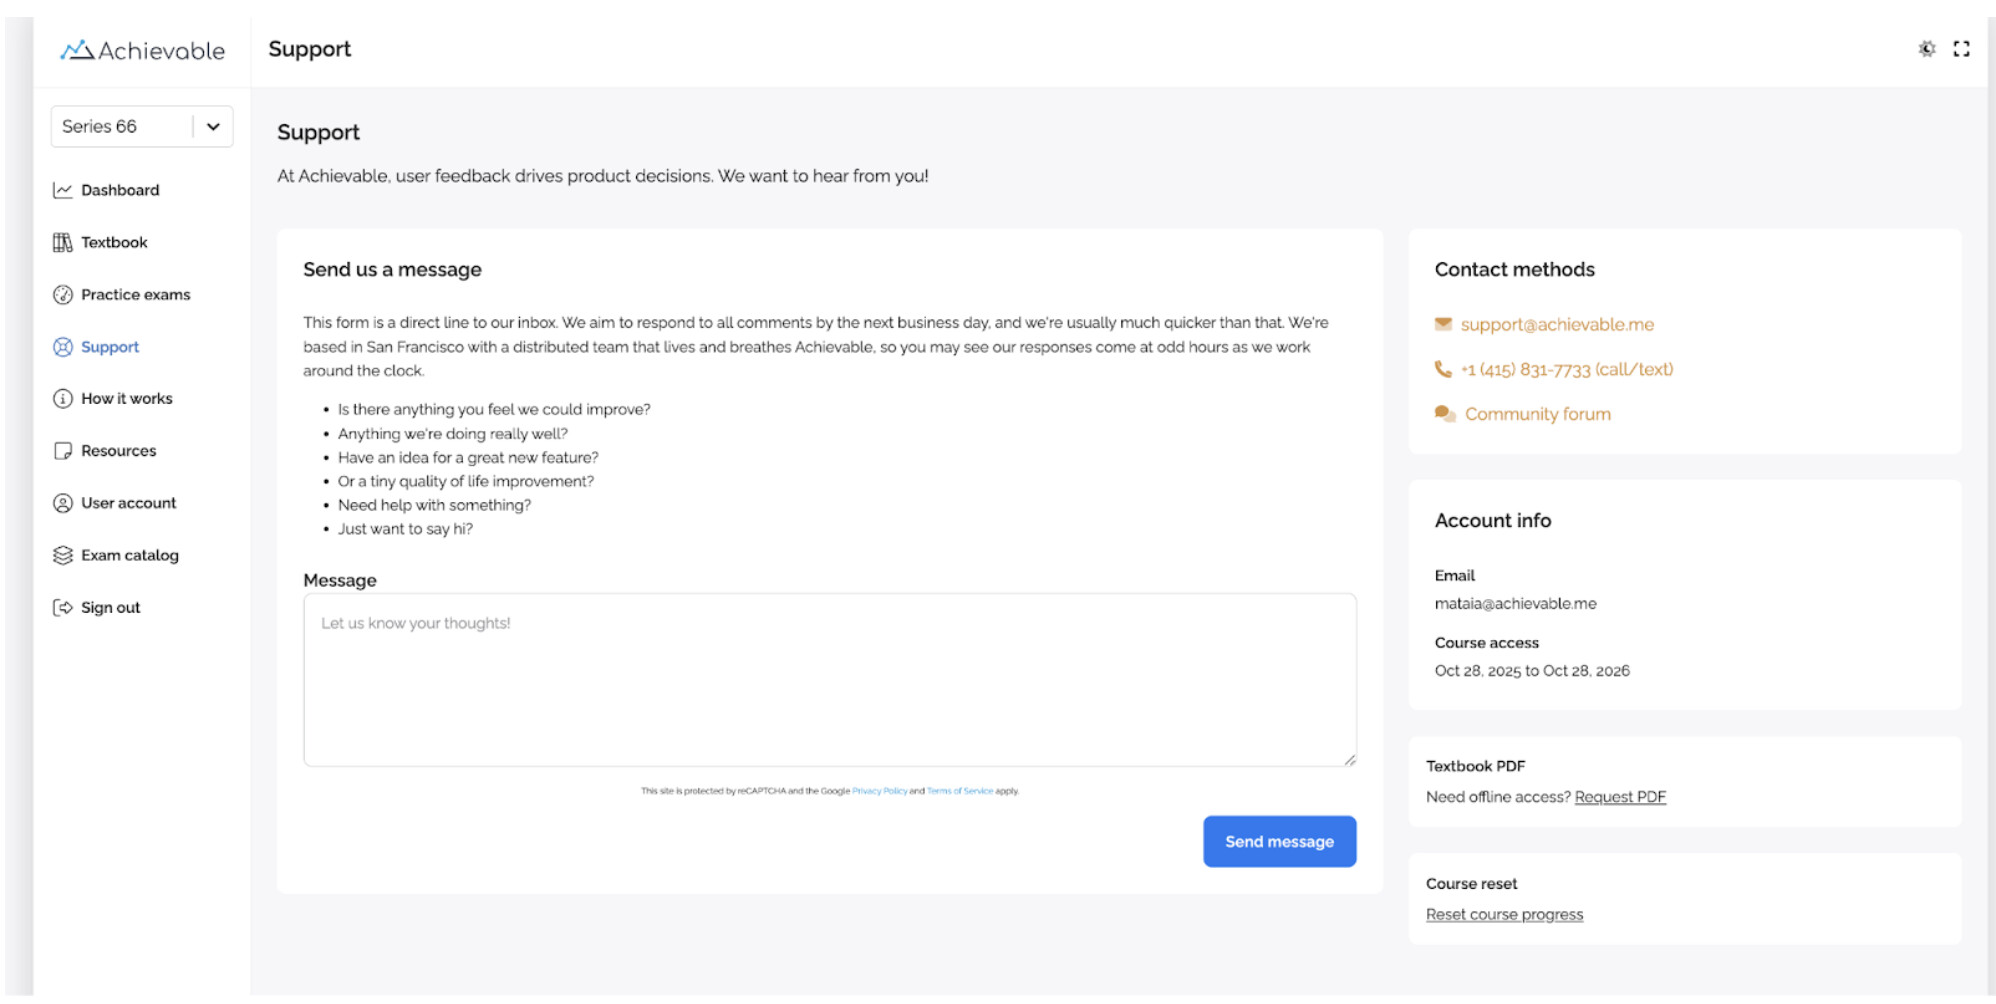Click the Request PDF link
The width and height of the screenshot is (1996, 1004).
click(x=1619, y=797)
